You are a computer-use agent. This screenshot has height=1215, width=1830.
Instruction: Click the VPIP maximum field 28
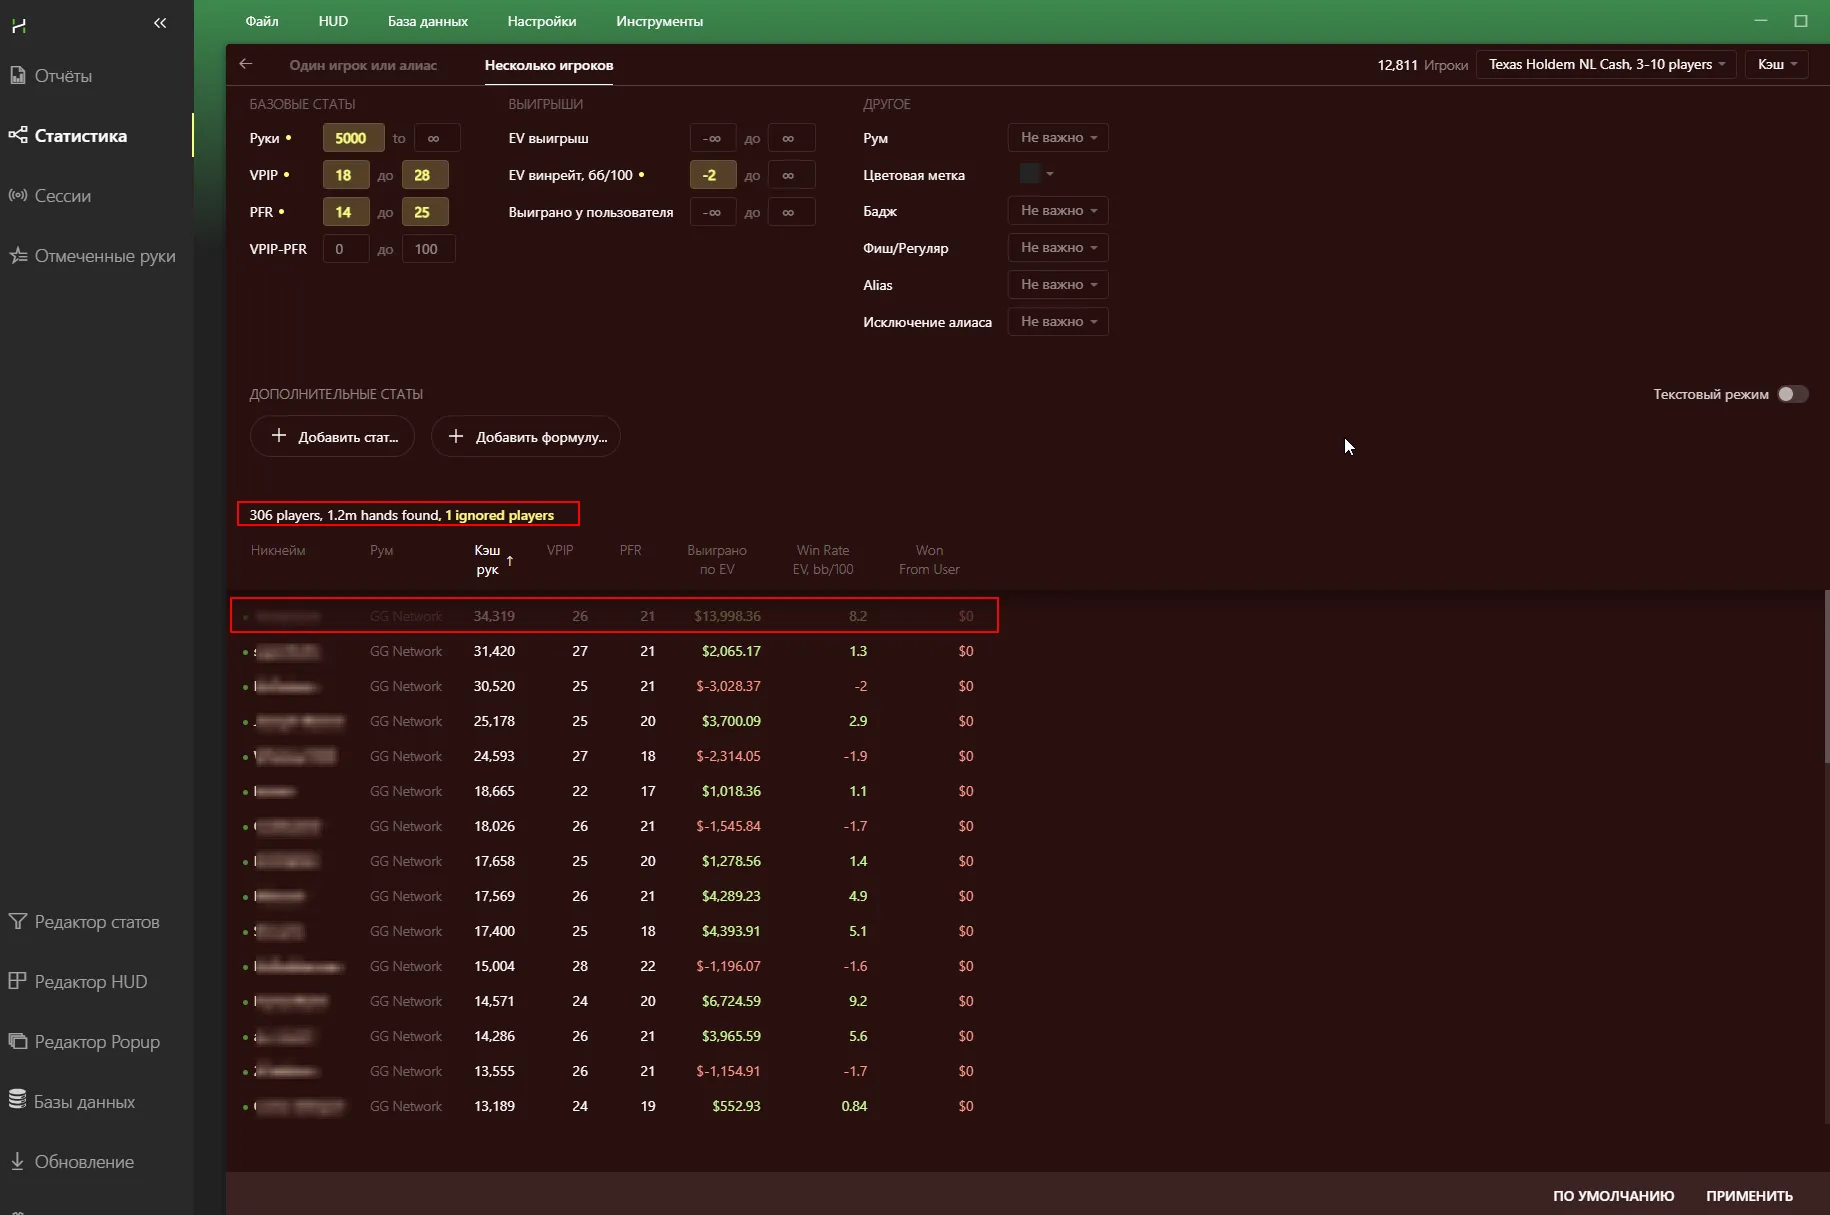point(424,175)
